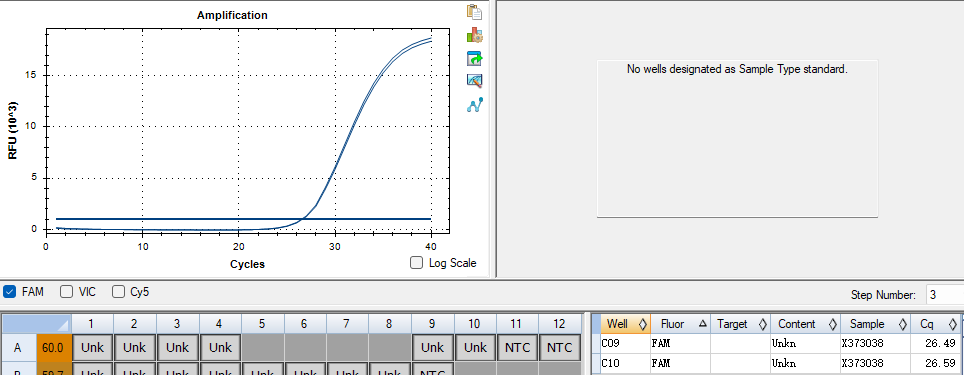
Task: Sort by the Well column header
Action: [626, 324]
